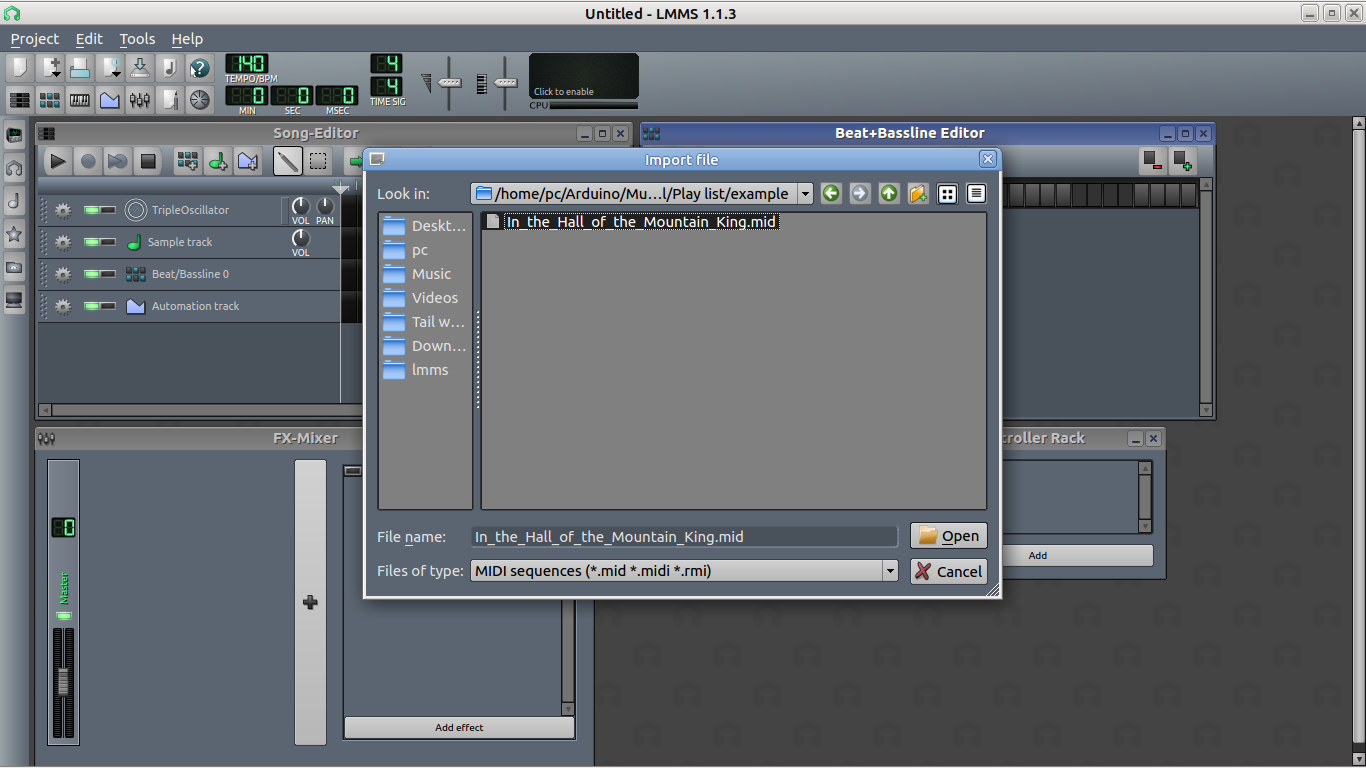Open the Tools menu
The image size is (1366, 768).
[x=137, y=39]
